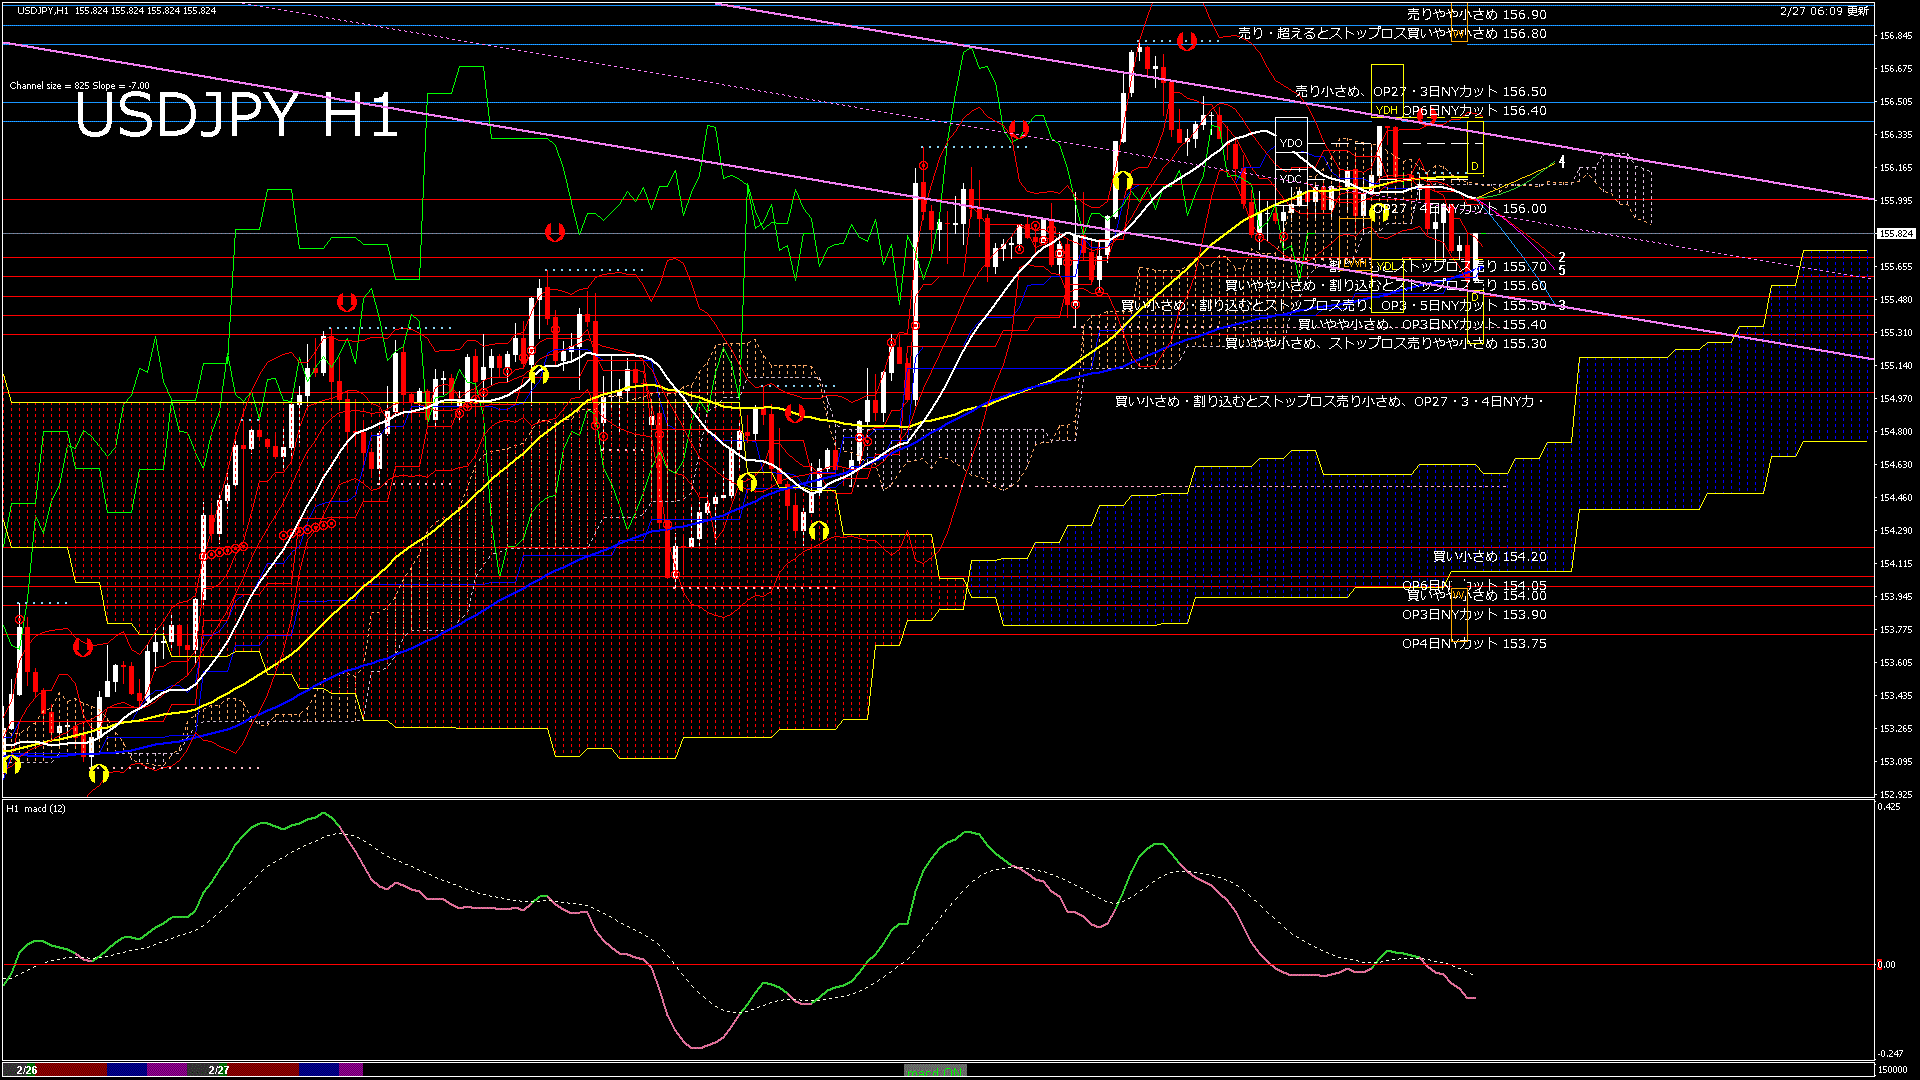Select the 売りやや小さめ 156.90 order label
1920x1080 pixels.
(x=1476, y=15)
